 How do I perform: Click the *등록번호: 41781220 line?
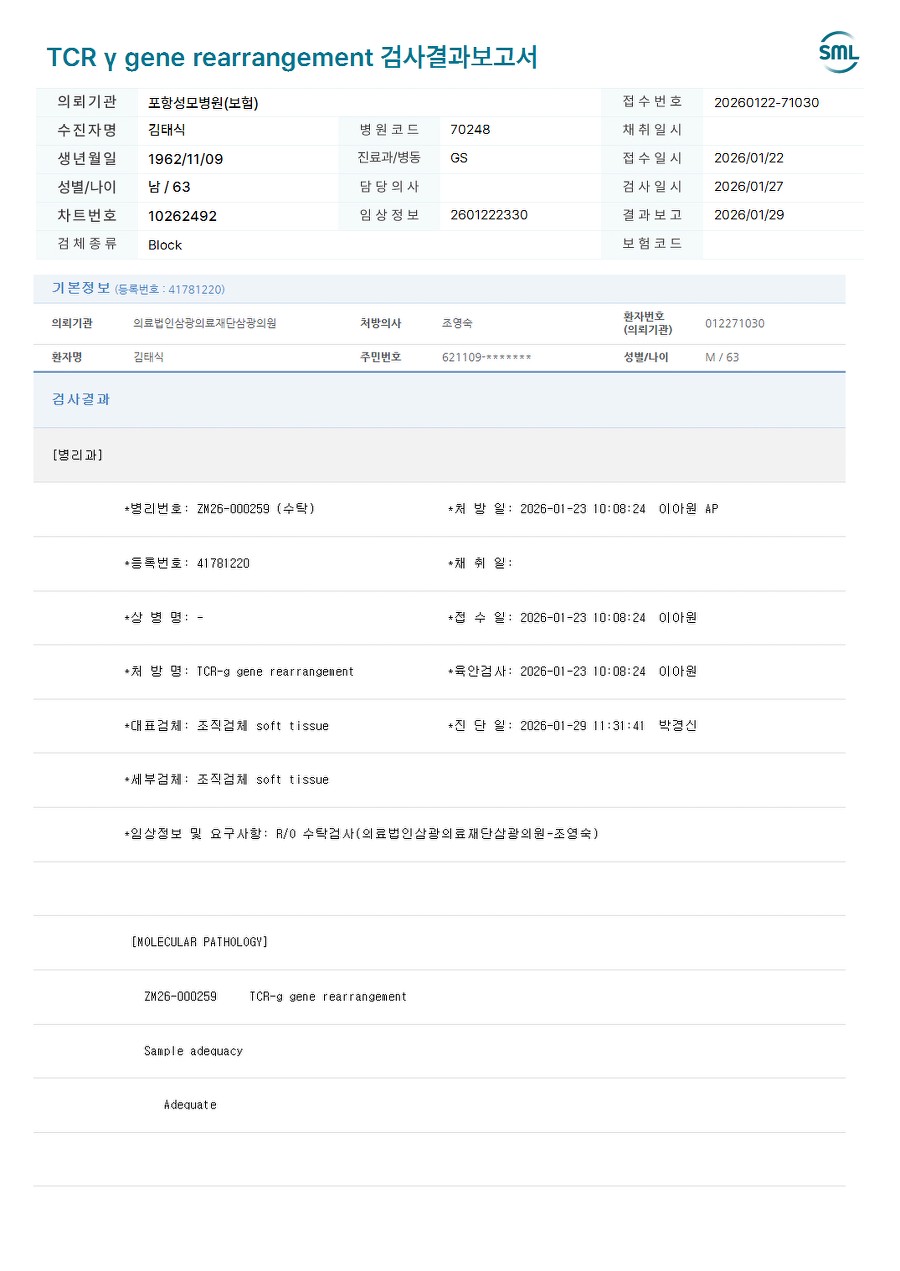pyautogui.click(x=186, y=563)
